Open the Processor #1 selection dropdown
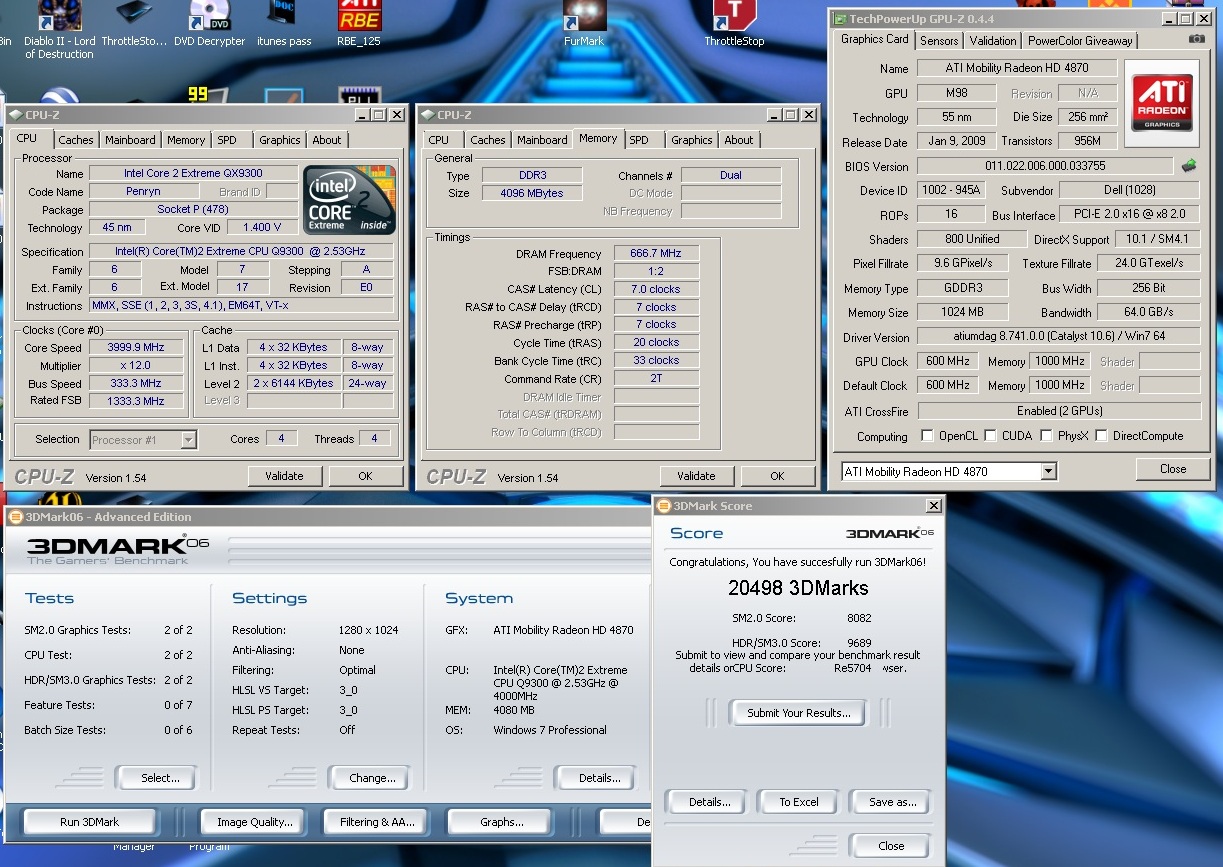 click(188, 439)
